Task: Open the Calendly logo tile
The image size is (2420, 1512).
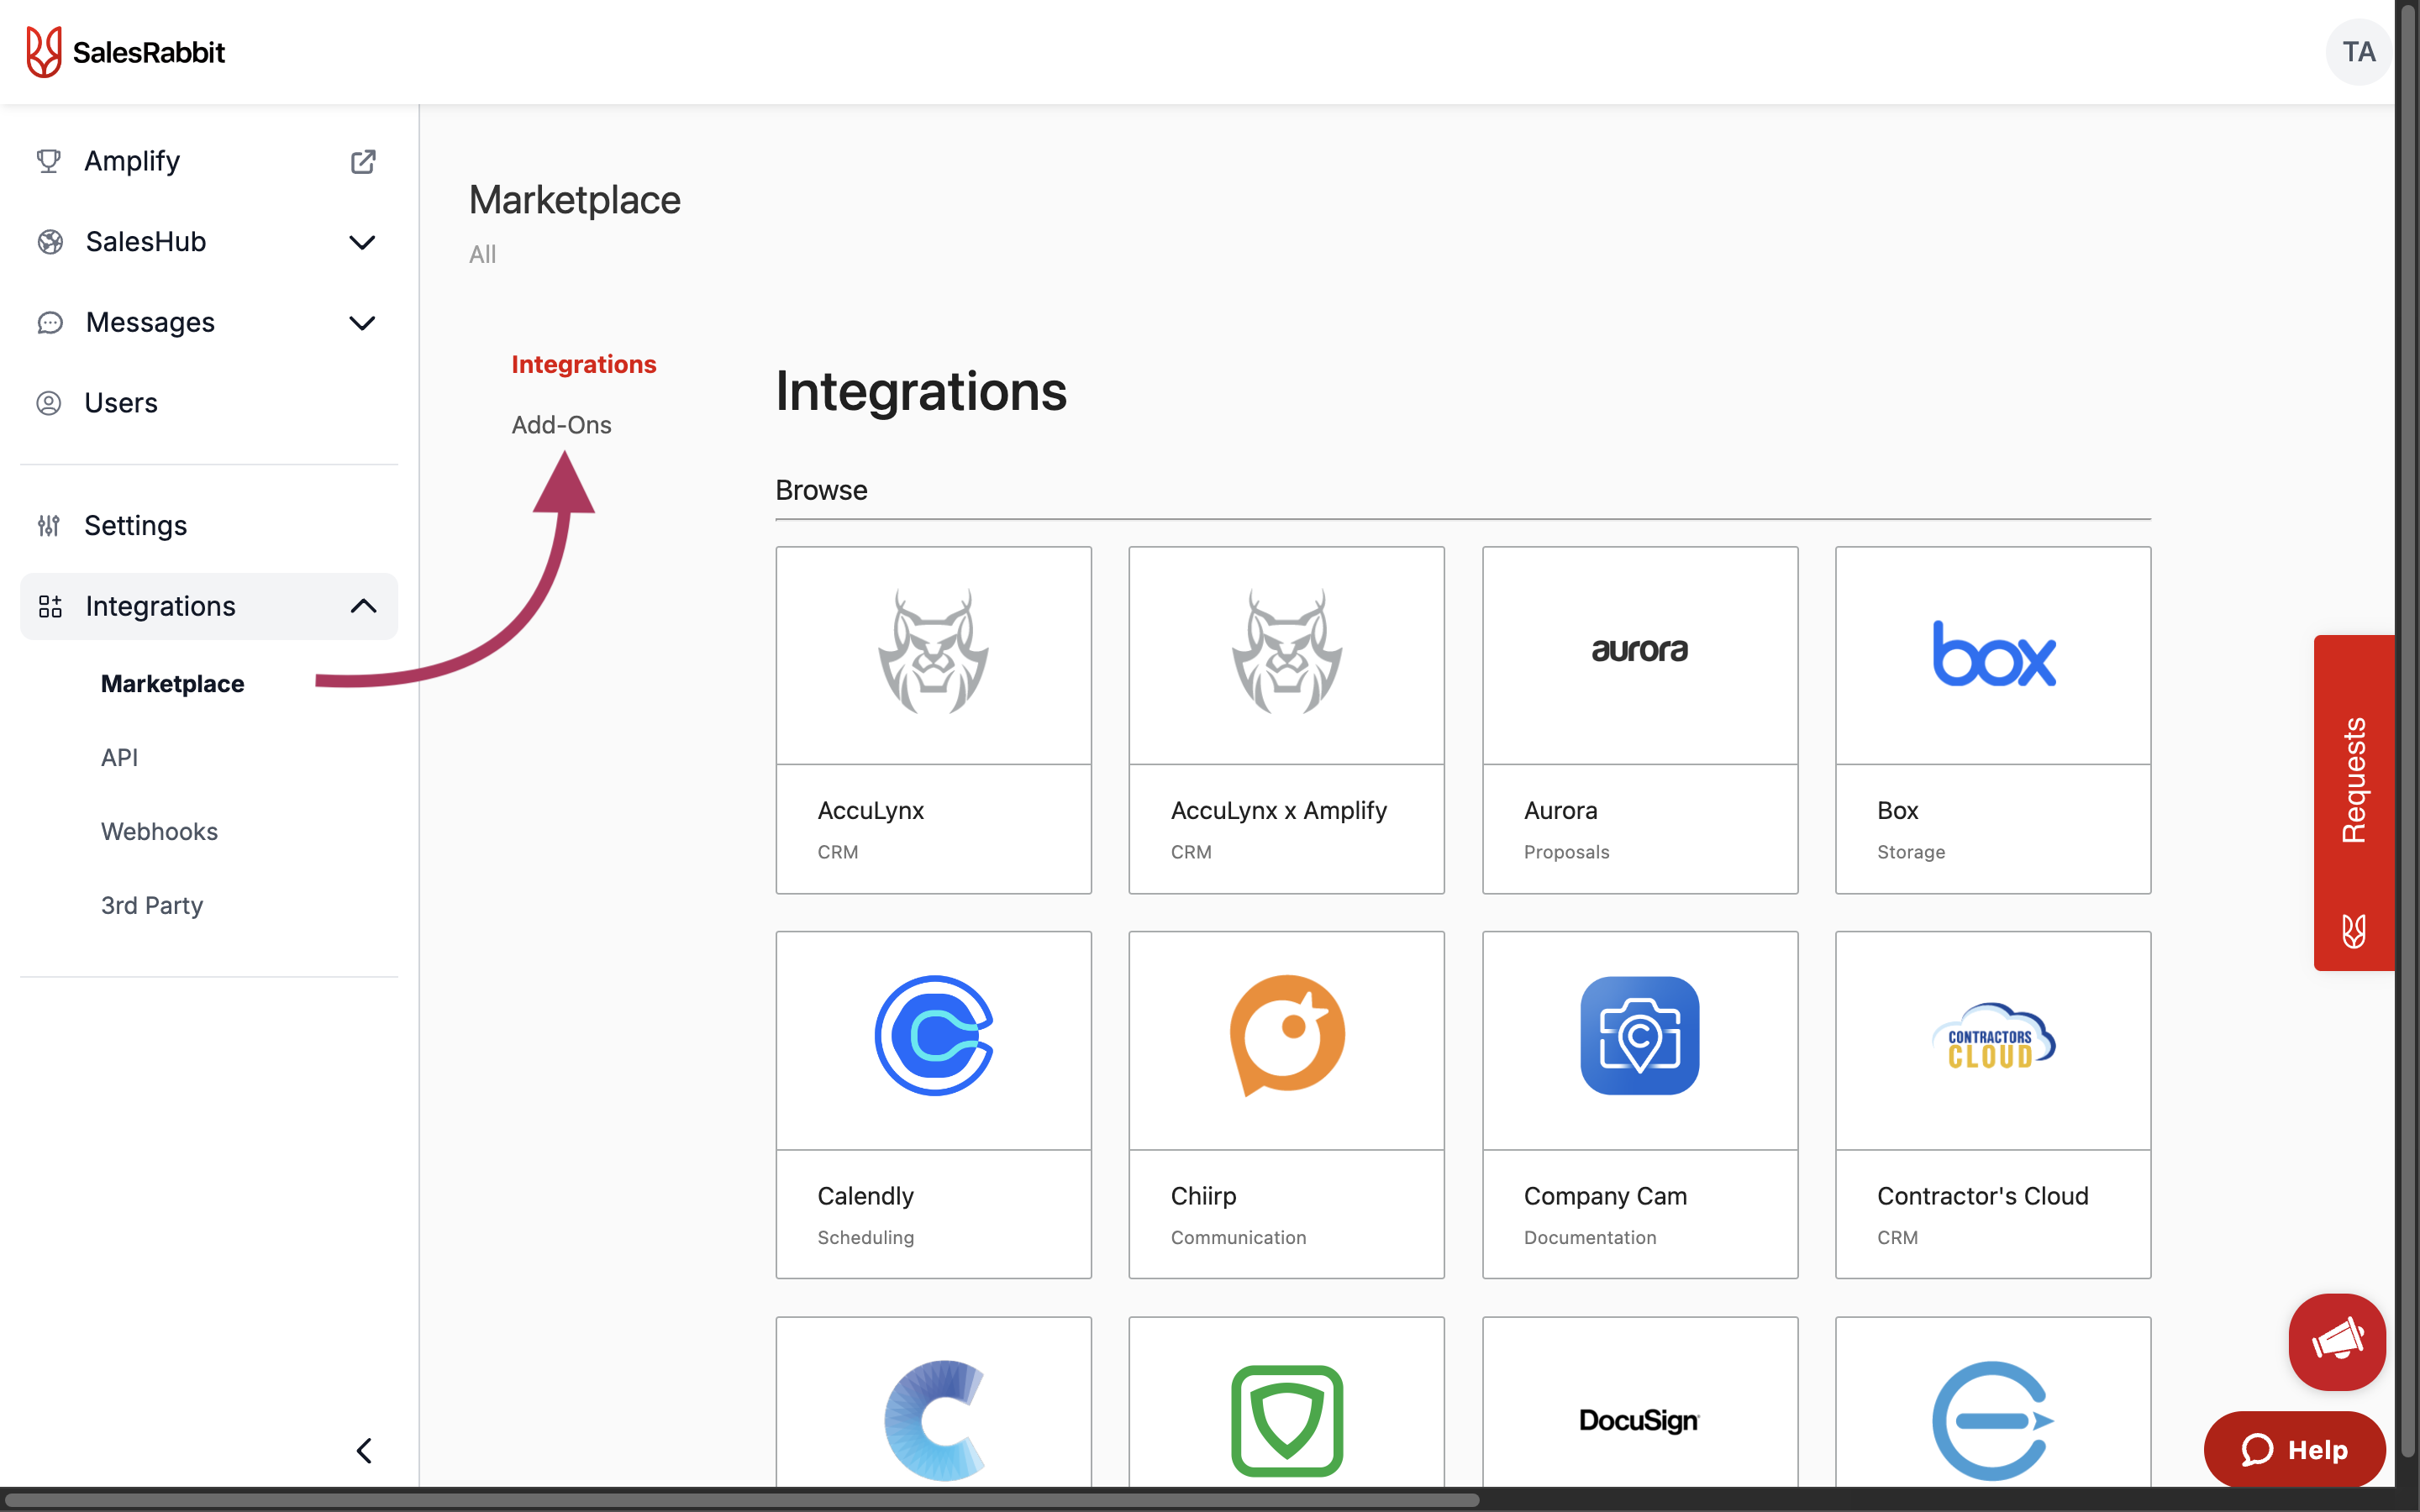Action: click(933, 1035)
